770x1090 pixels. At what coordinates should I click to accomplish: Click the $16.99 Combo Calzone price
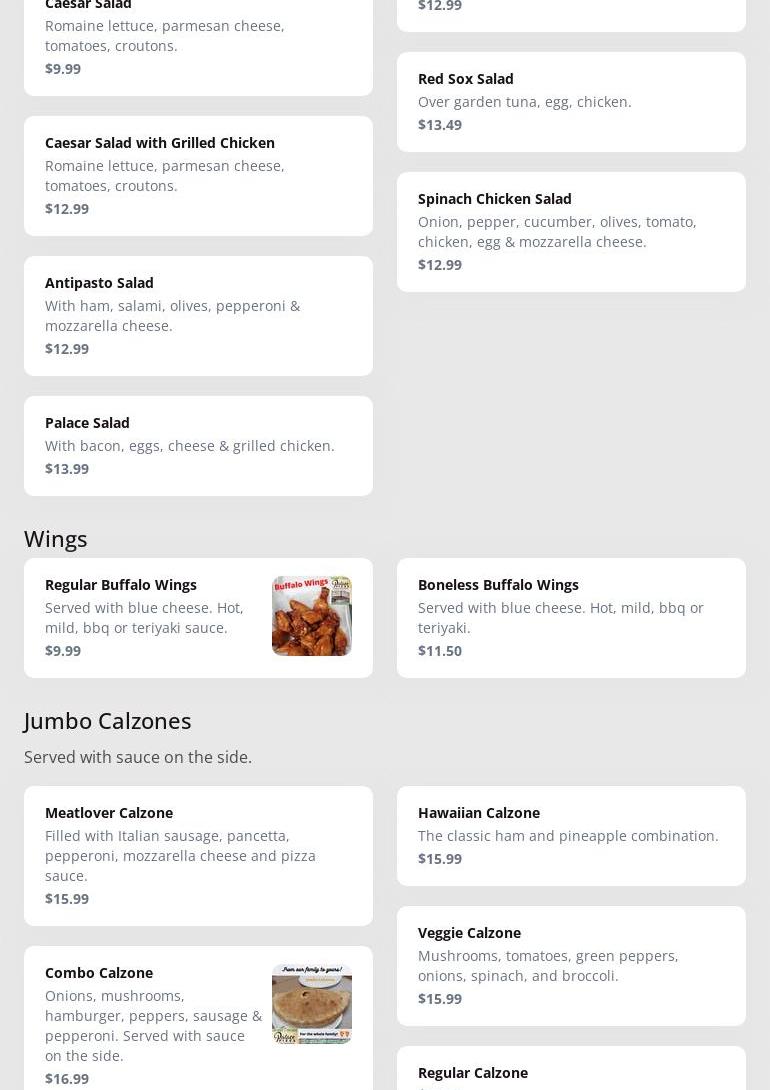click(67, 1079)
